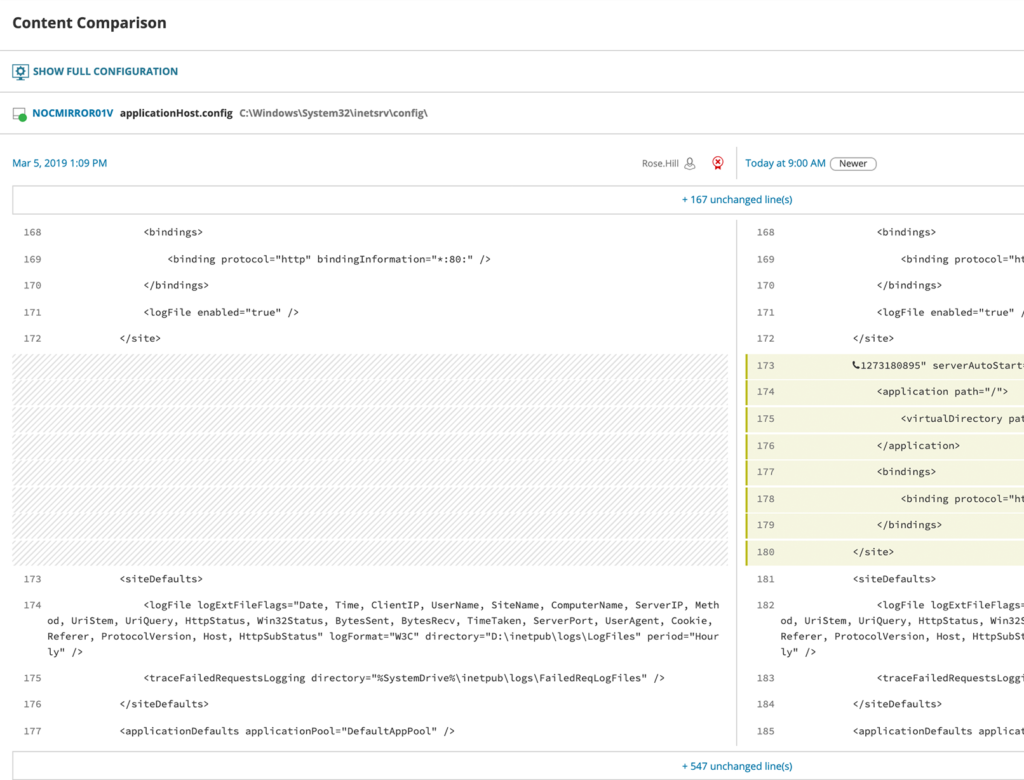The width and height of the screenshot is (1024, 780).
Task: Click the NOCMIRROR01V server status icon
Action: [x=20, y=114]
